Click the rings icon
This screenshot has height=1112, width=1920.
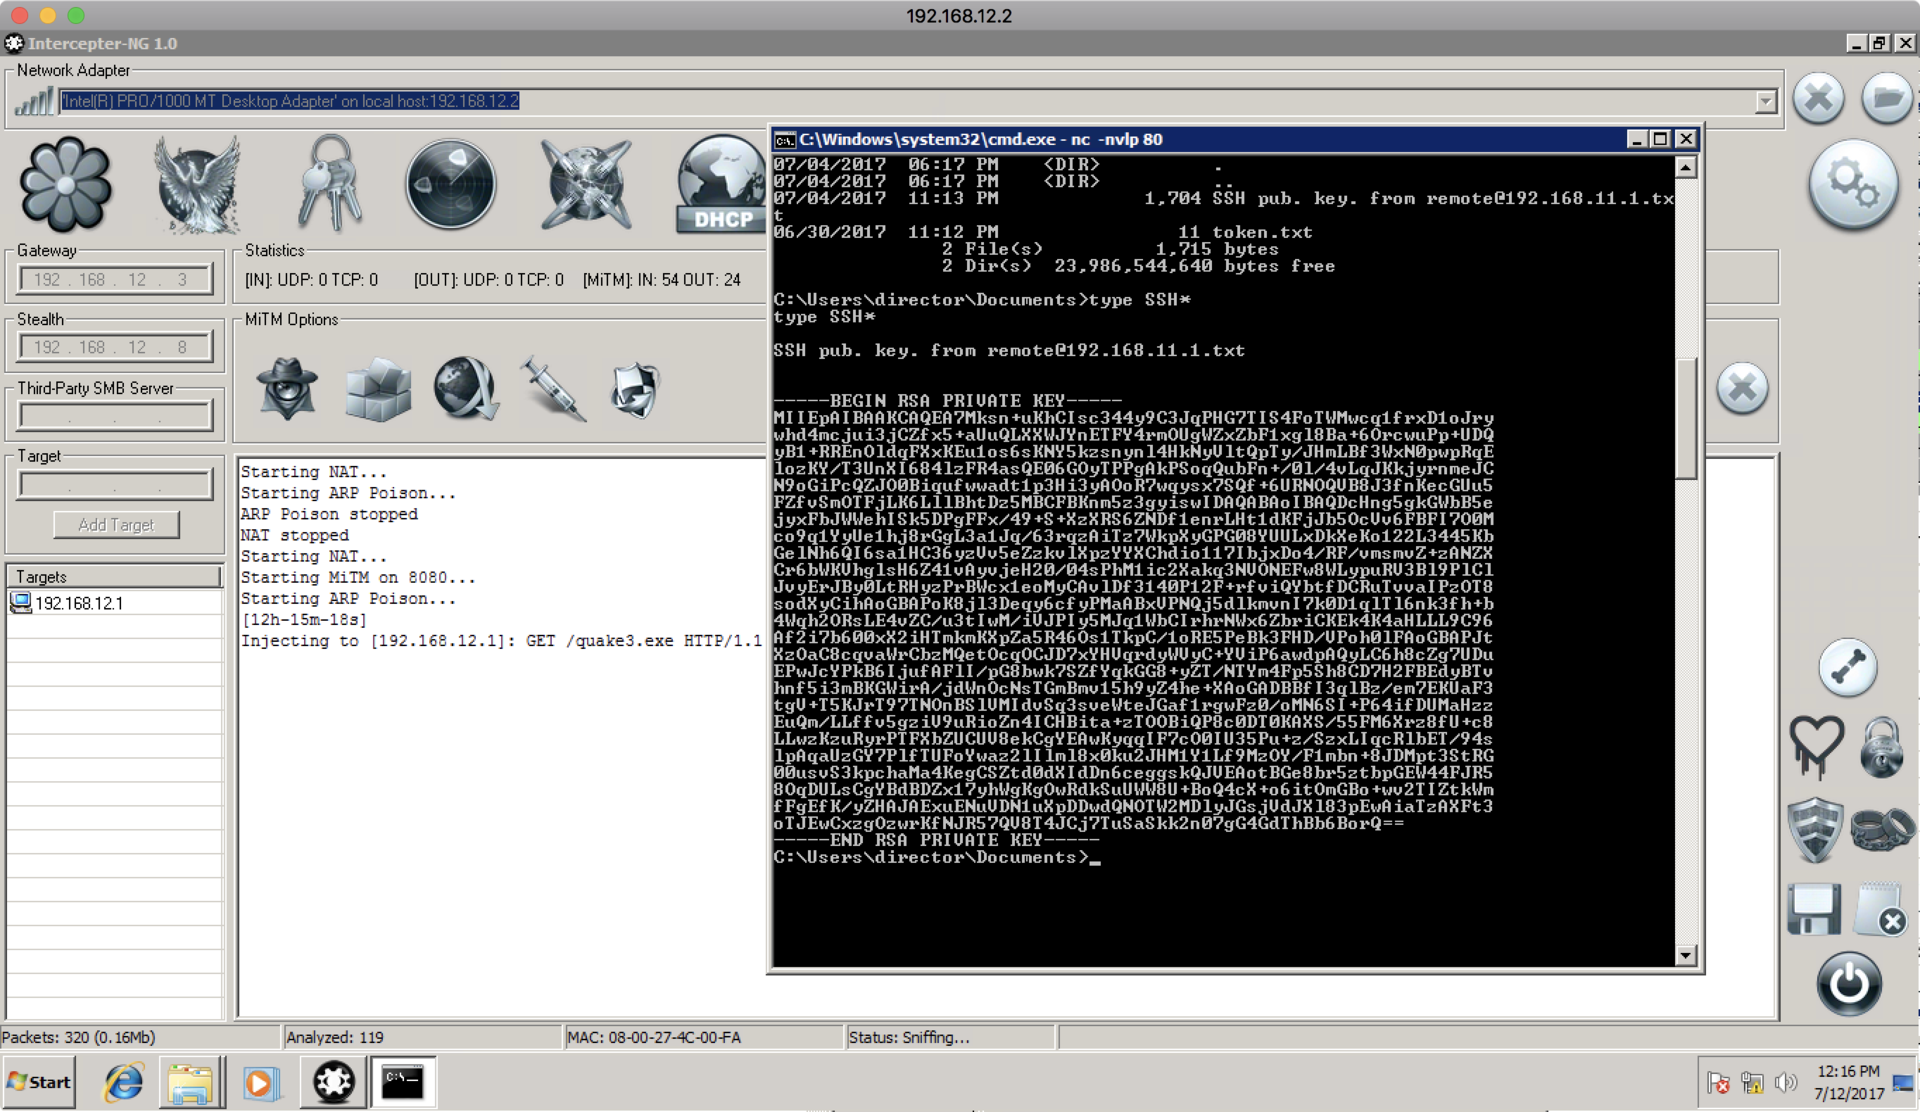[x=1882, y=829]
